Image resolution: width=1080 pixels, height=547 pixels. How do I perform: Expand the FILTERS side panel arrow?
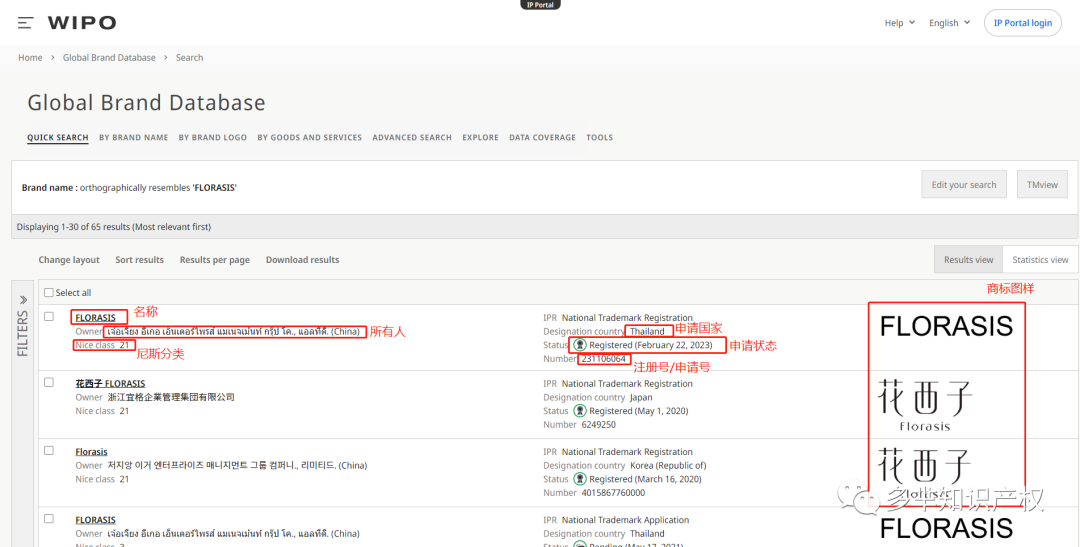click(23, 300)
